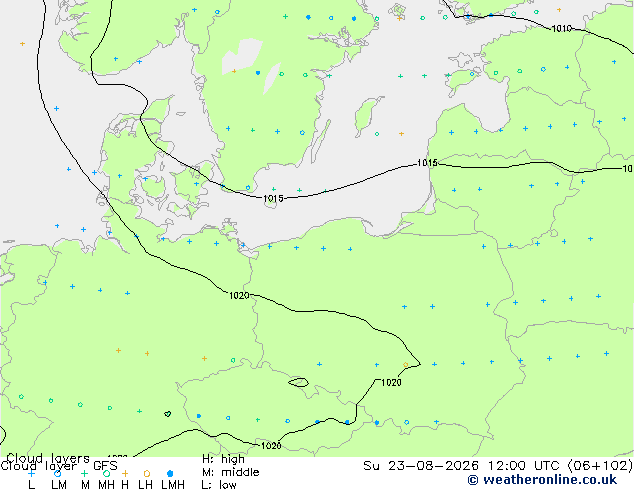Select the 'L: low' legend text
Screen dimensions: 634x490
(x=219, y=485)
